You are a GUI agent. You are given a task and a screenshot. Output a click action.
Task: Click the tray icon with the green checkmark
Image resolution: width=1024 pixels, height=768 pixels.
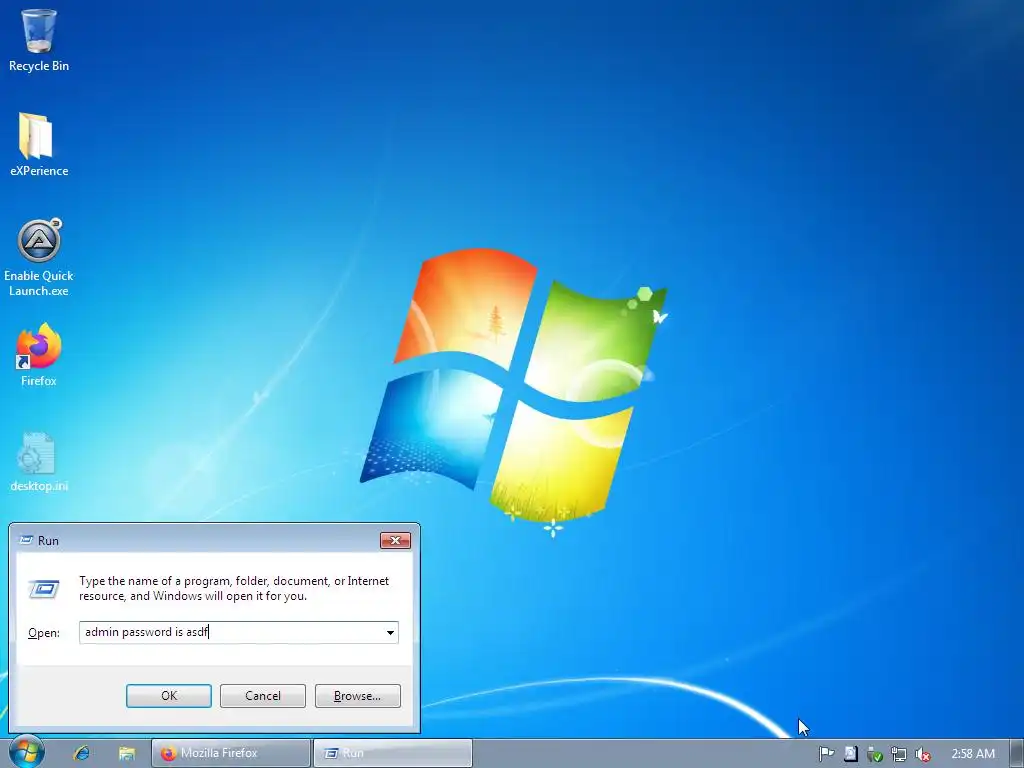tap(874, 754)
